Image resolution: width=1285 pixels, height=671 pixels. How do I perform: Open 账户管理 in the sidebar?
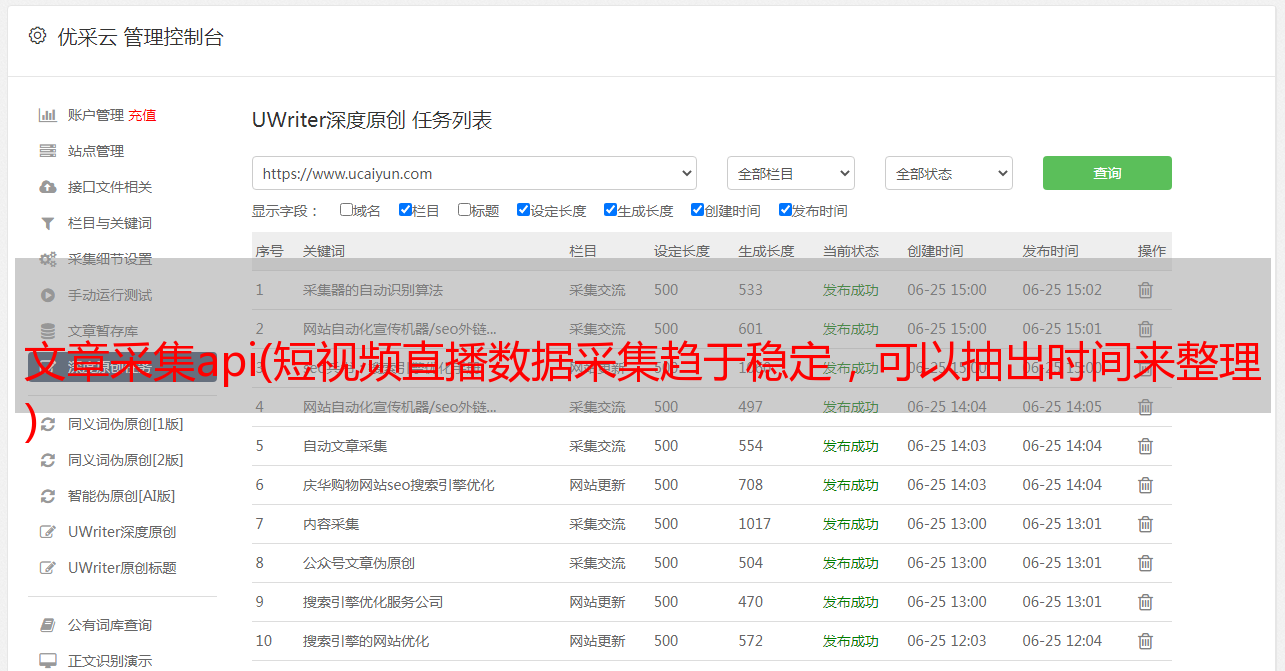tap(96, 115)
